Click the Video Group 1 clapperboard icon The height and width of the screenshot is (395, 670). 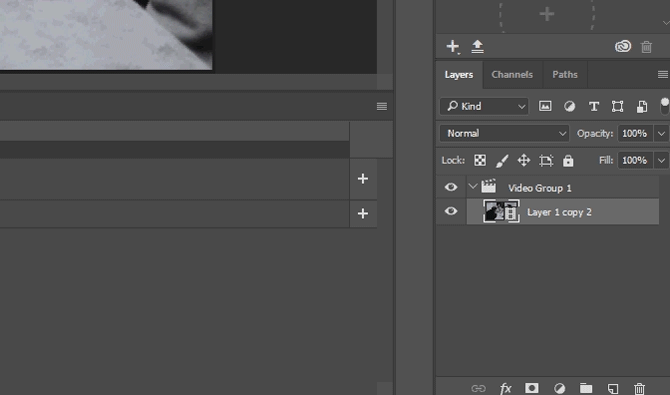[488, 186]
